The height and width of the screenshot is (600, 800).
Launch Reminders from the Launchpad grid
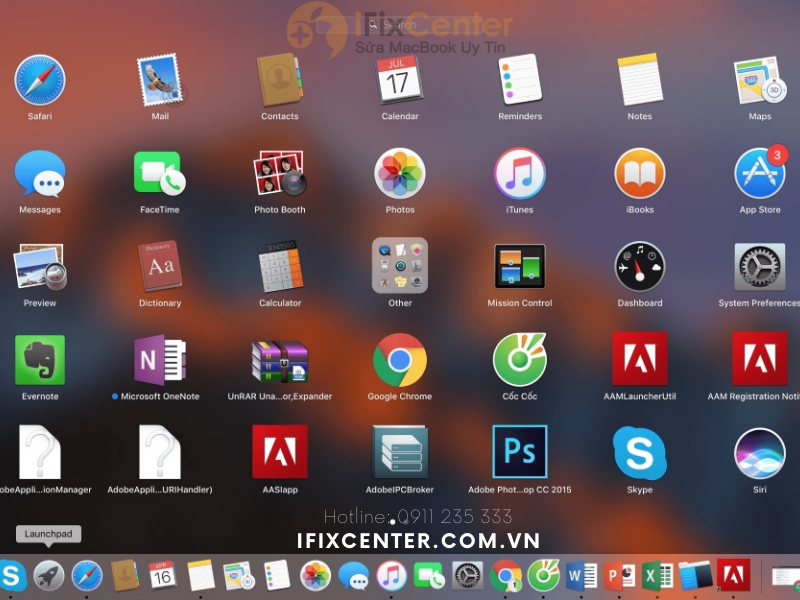tap(519, 80)
